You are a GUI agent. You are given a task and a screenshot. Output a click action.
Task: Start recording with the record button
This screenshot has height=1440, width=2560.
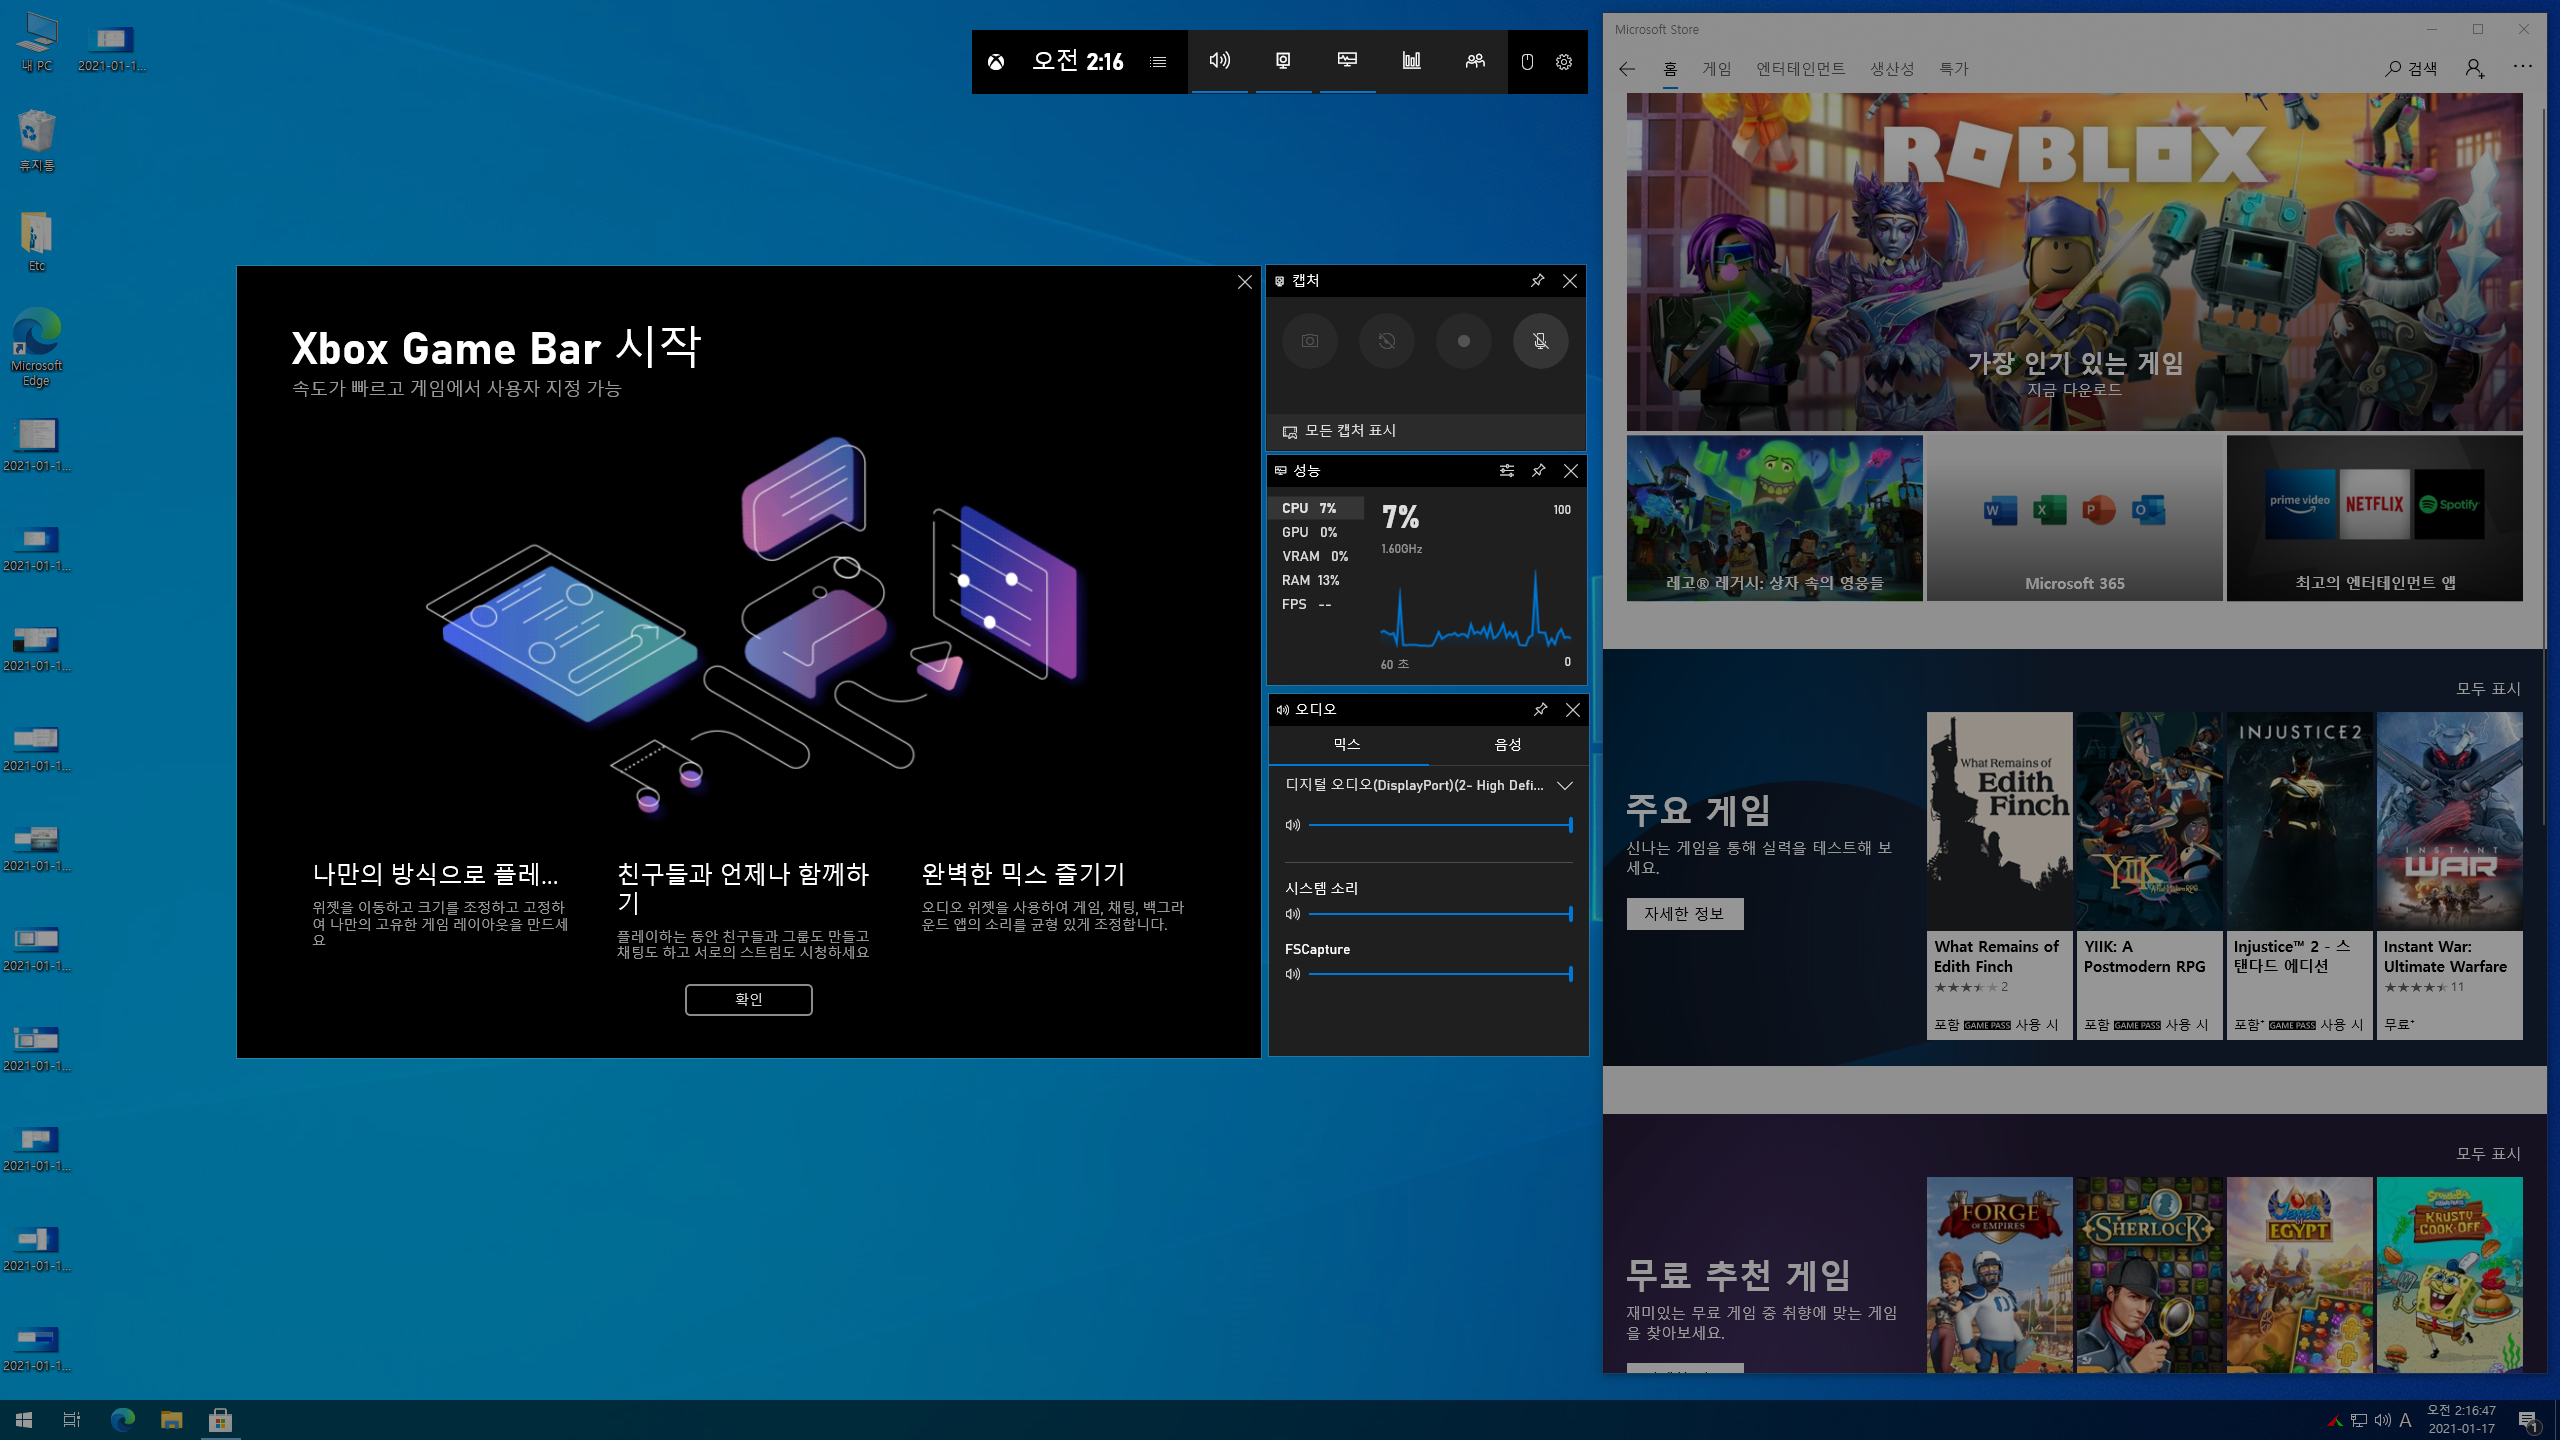click(1463, 341)
